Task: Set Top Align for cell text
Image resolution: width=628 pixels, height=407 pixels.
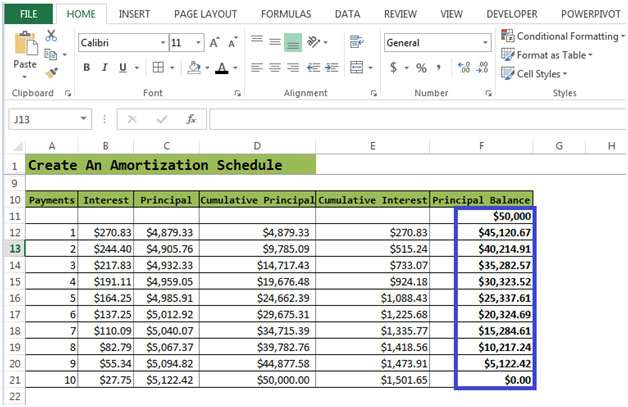Action: (x=257, y=40)
